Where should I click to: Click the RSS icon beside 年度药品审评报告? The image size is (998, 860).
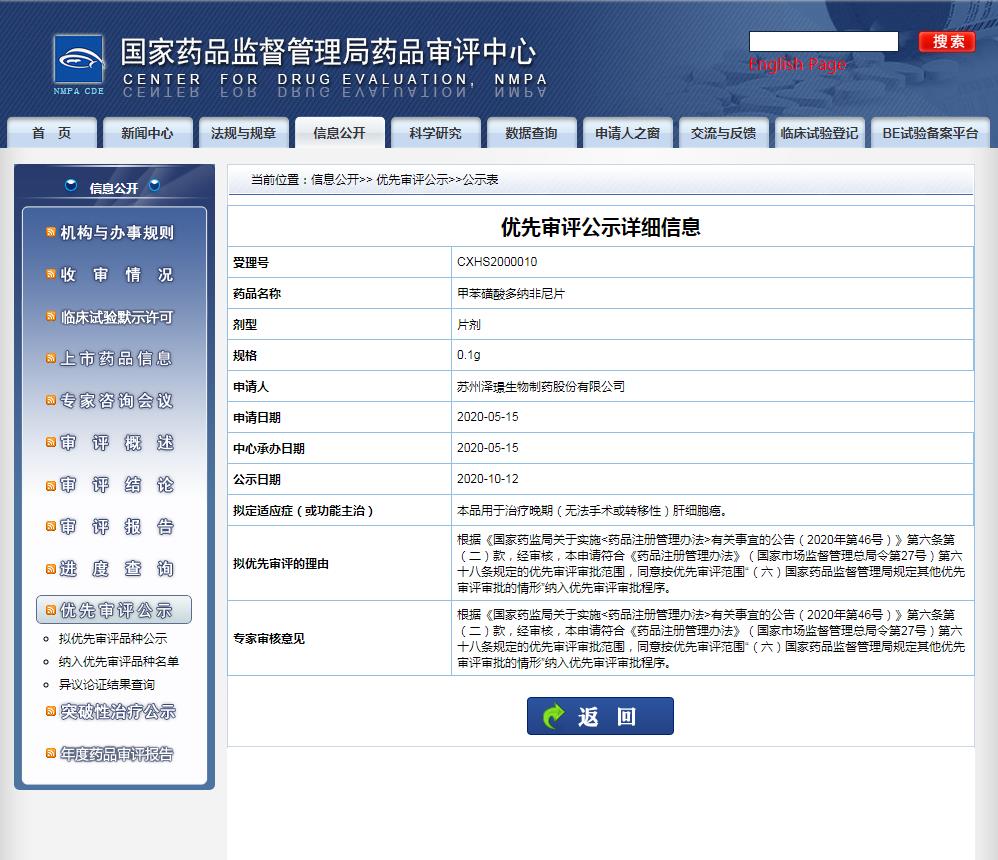[x=51, y=754]
